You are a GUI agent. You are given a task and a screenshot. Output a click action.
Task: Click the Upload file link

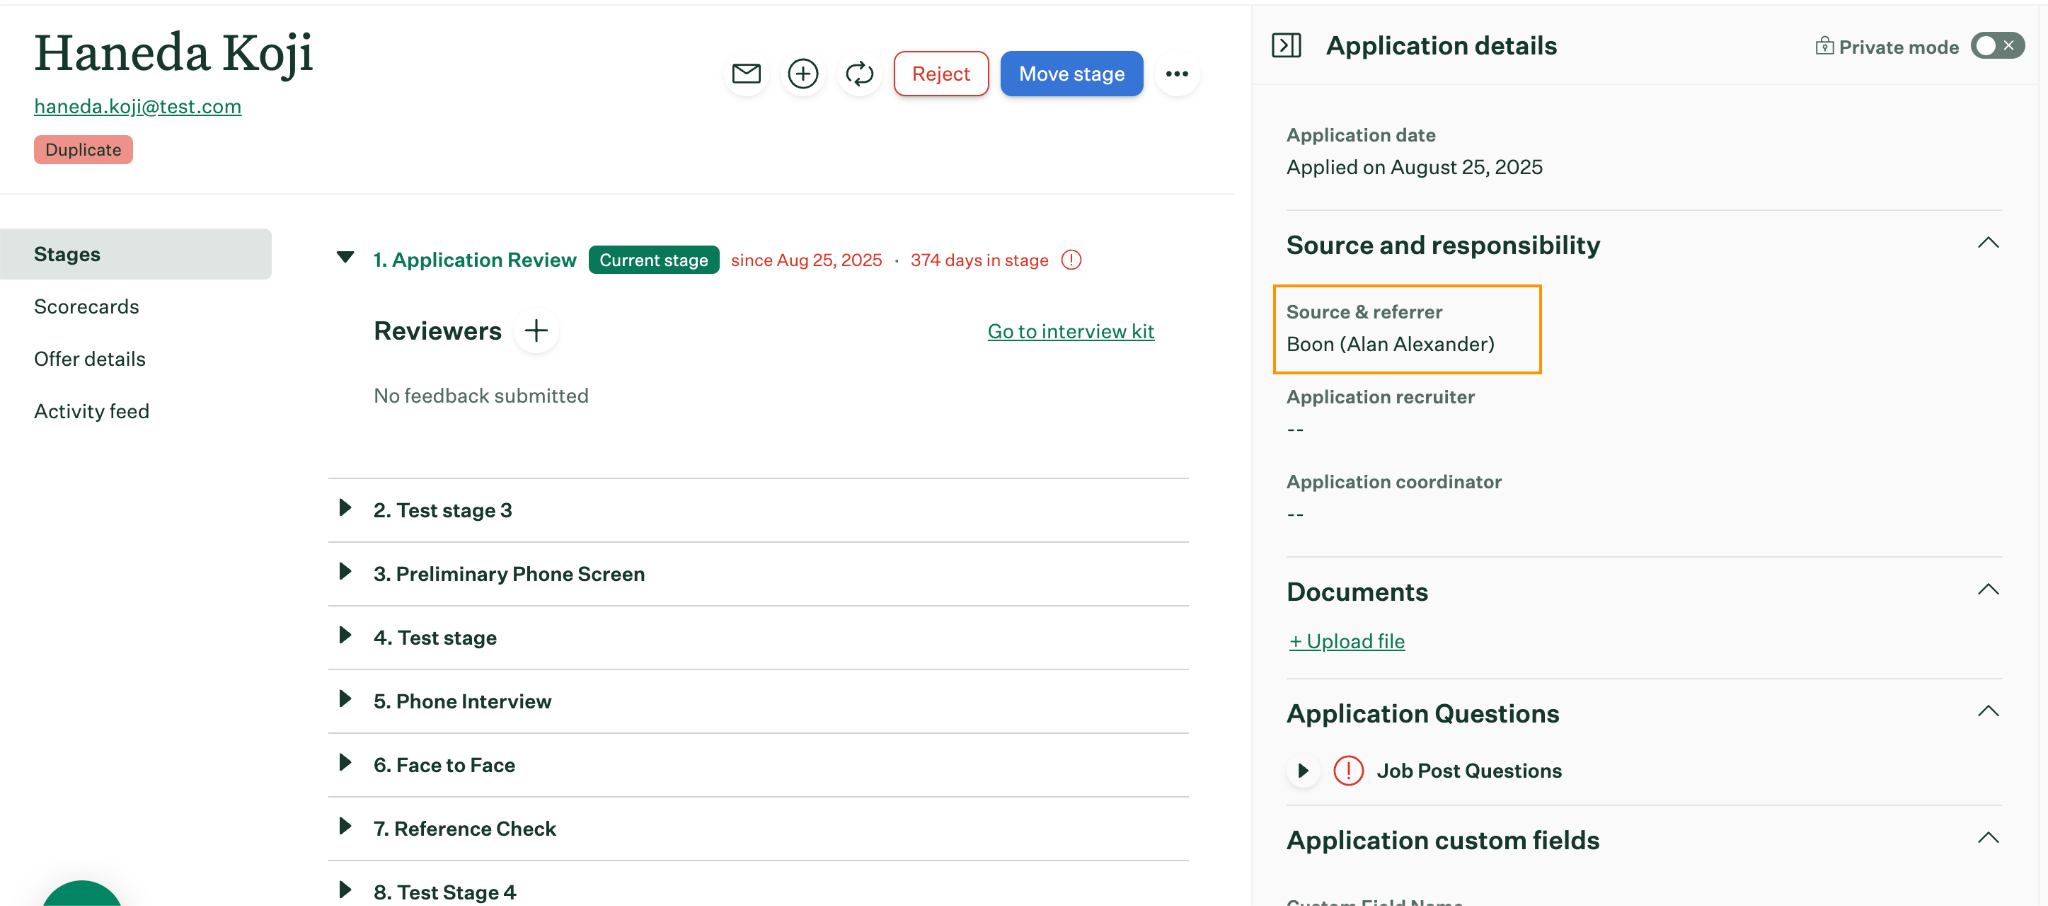(x=1347, y=641)
